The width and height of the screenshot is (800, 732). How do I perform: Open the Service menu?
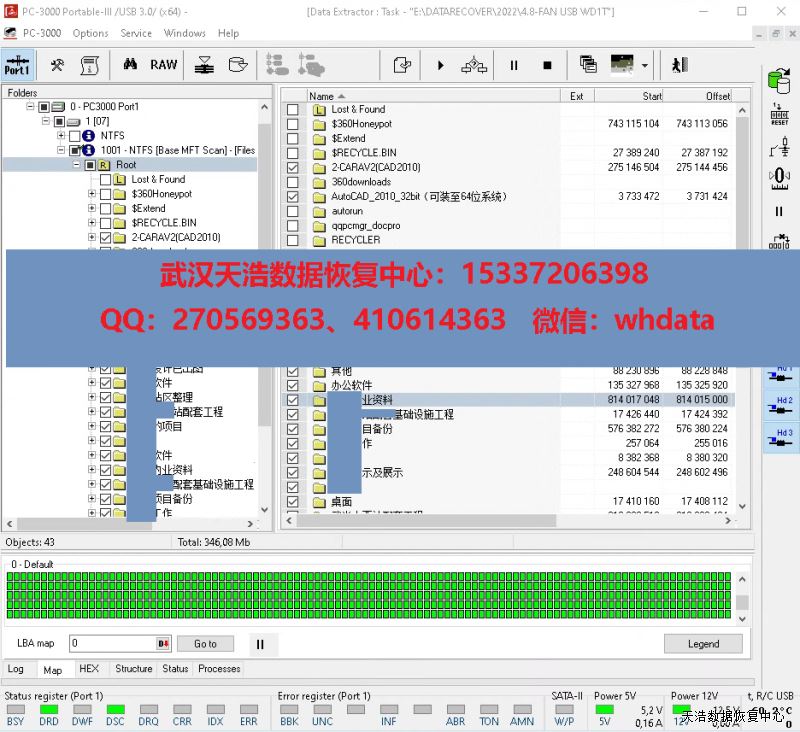click(x=136, y=33)
